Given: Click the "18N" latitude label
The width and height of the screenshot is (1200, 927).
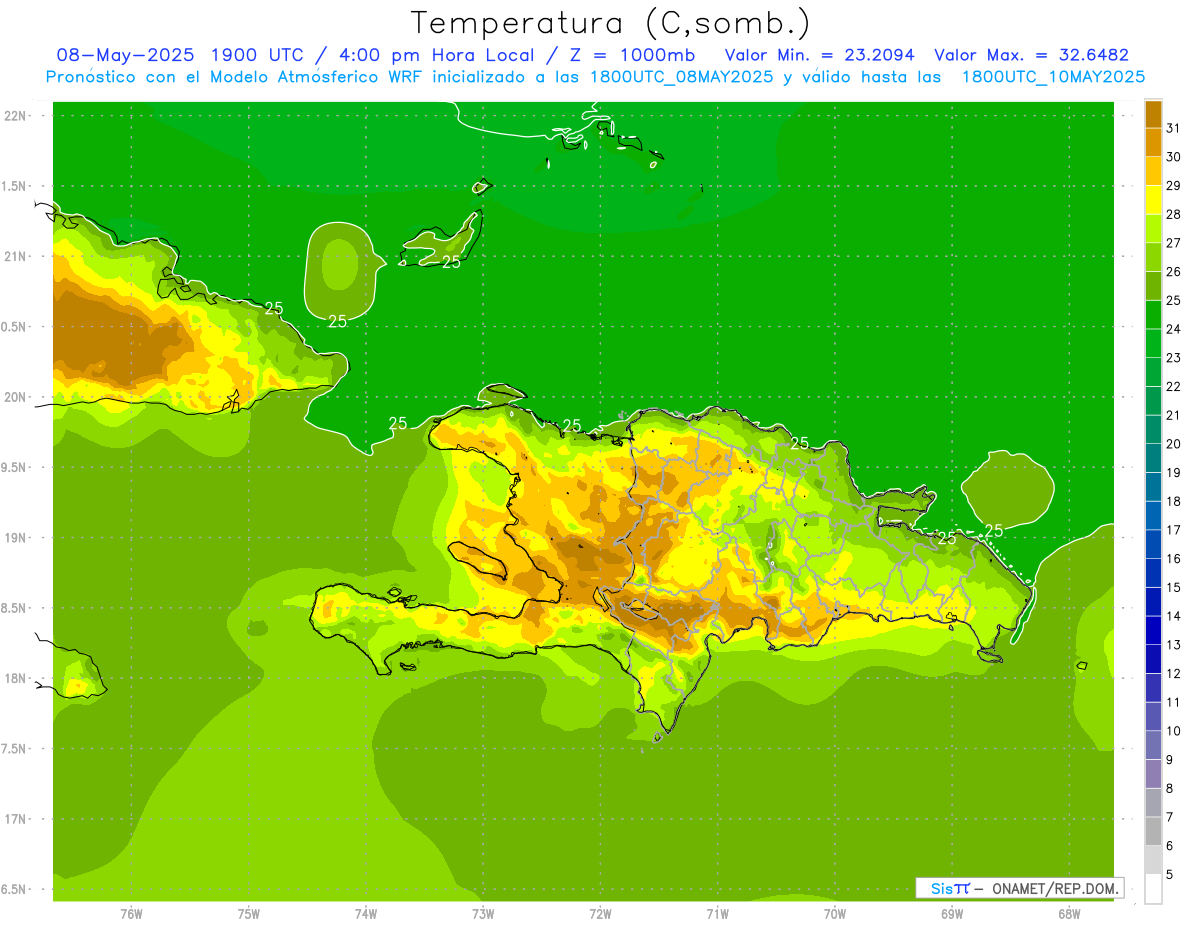Looking at the screenshot, I should pyautogui.click(x=17, y=678).
